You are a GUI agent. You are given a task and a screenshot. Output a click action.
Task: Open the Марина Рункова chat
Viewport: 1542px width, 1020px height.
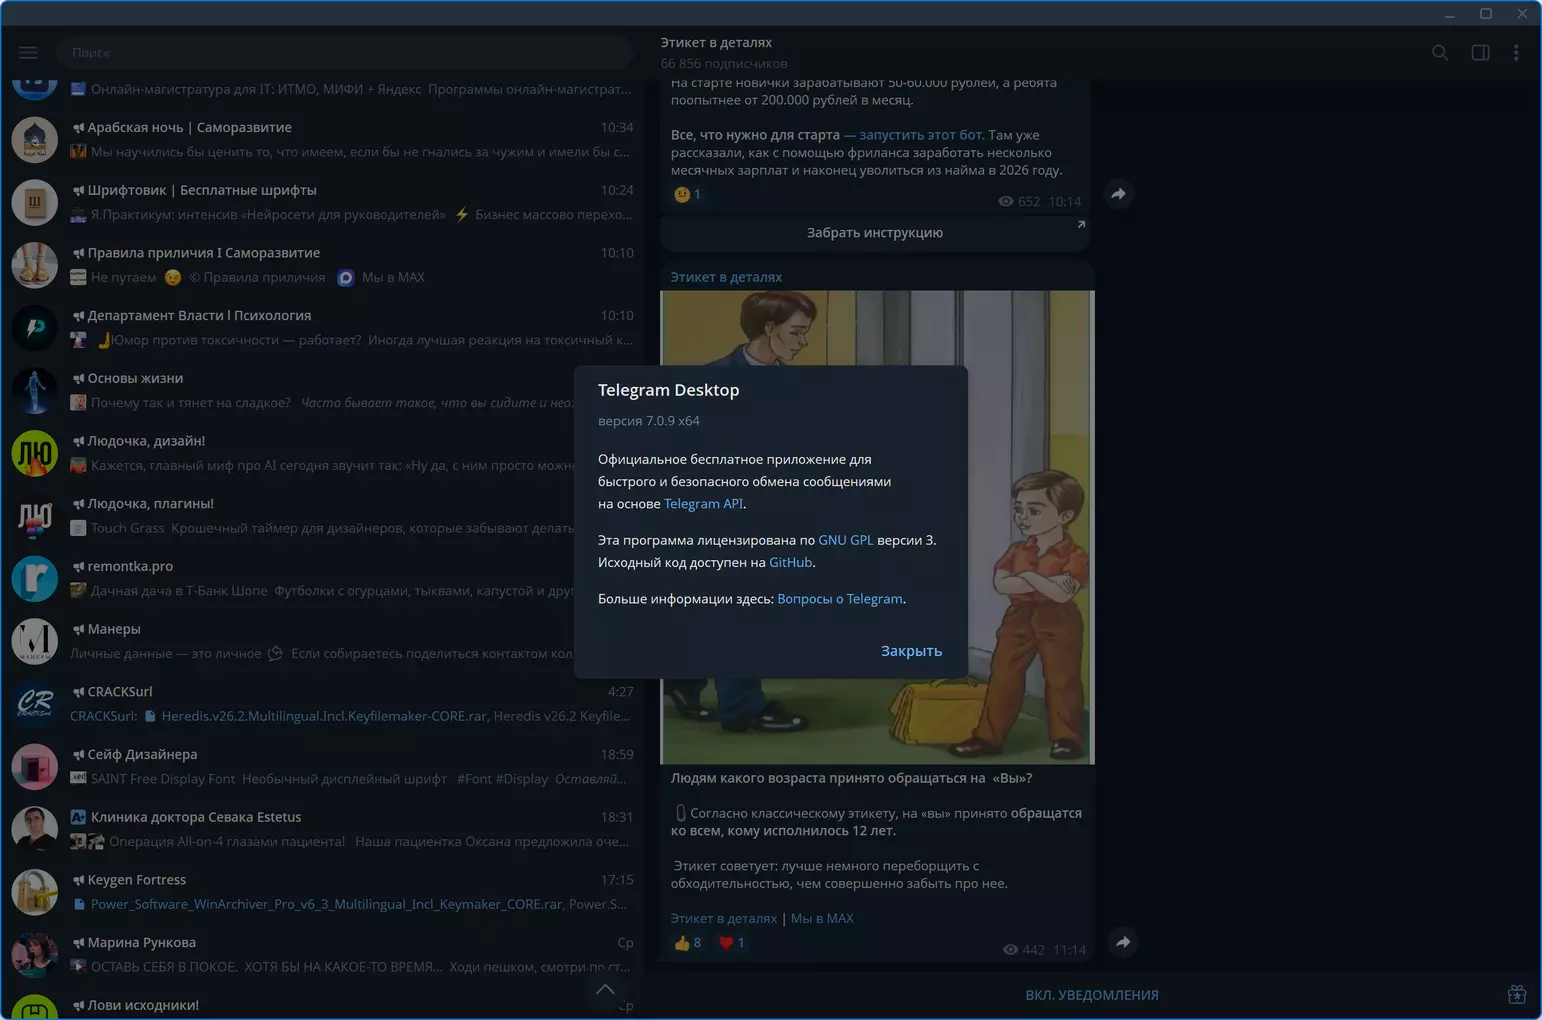[322, 955]
